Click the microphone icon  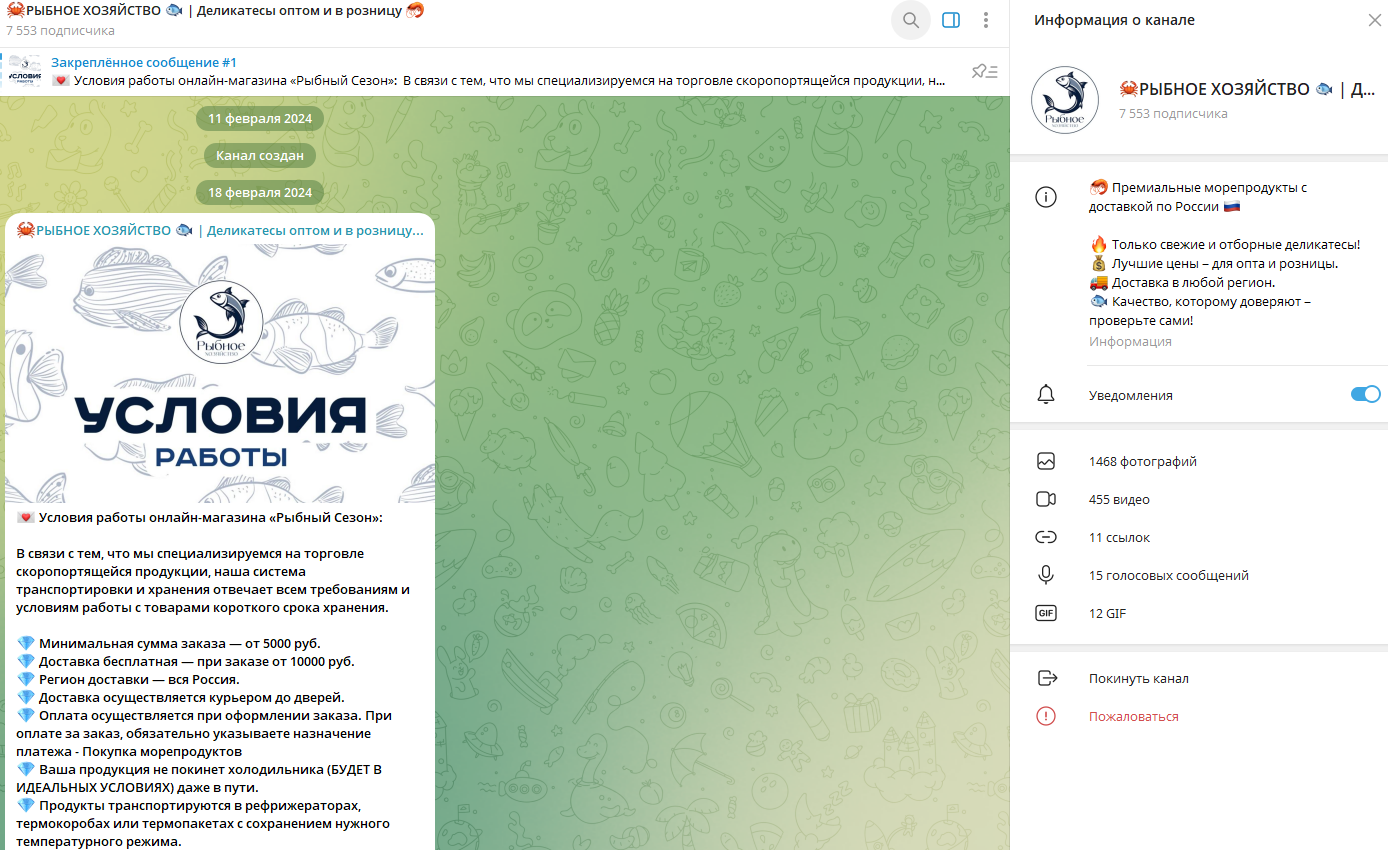click(x=1046, y=575)
